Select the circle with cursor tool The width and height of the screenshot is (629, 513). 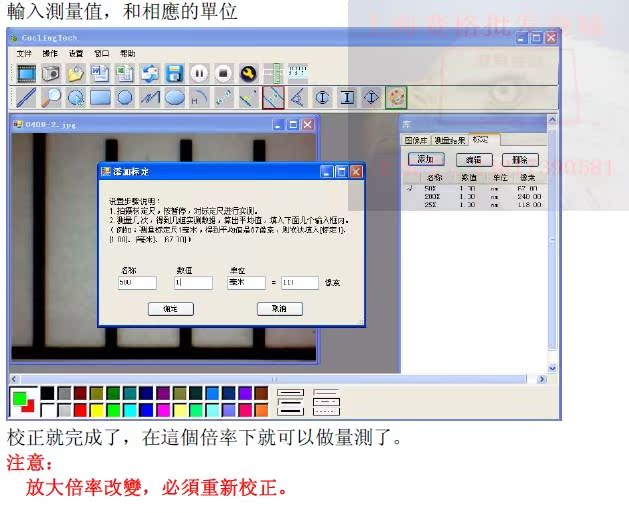click(x=76, y=97)
